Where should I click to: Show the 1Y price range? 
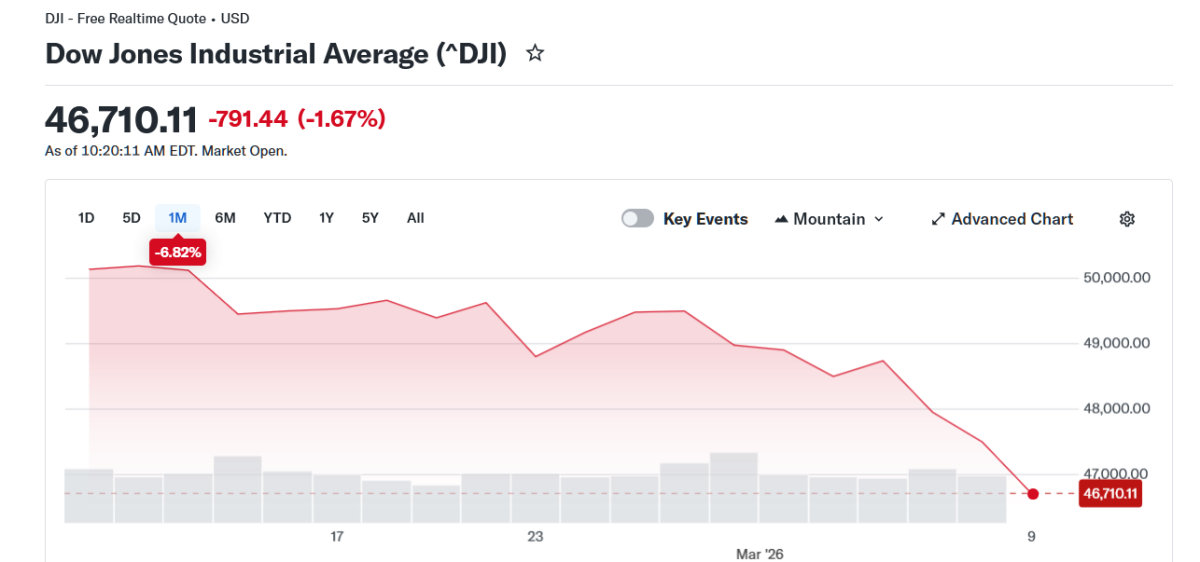tap(326, 218)
